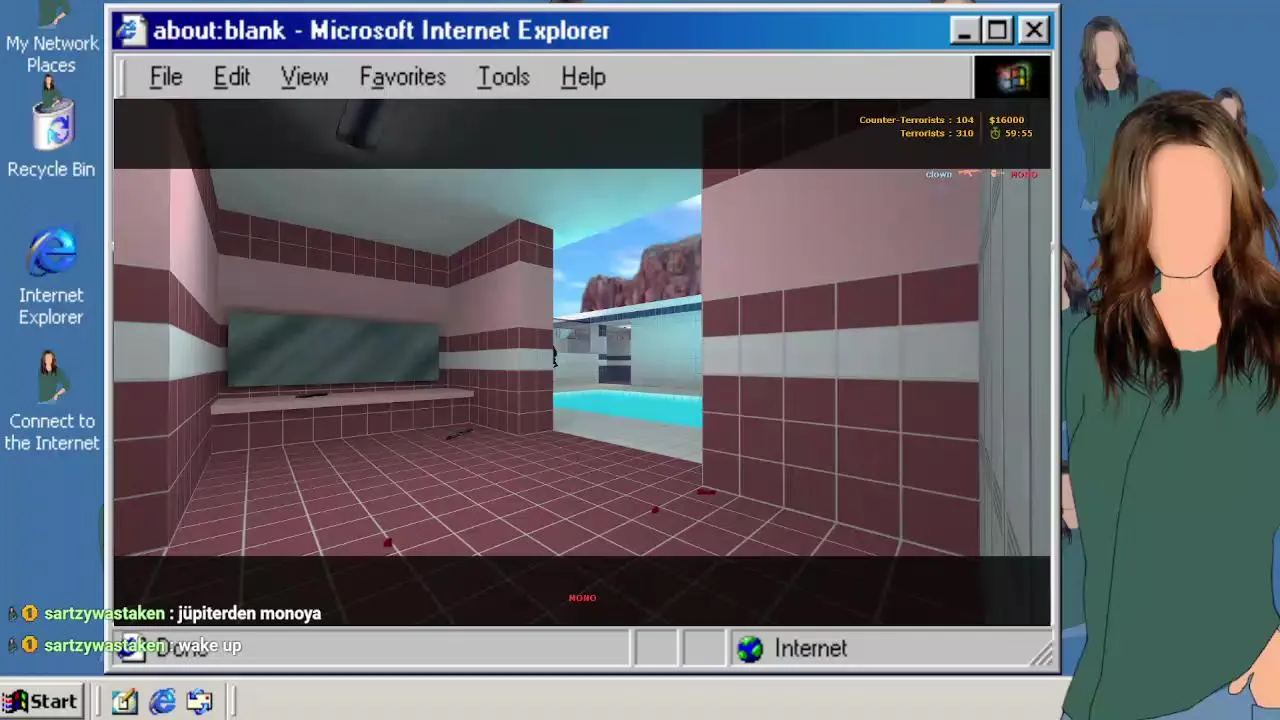
Task: Open the File menu
Action: tap(166, 77)
